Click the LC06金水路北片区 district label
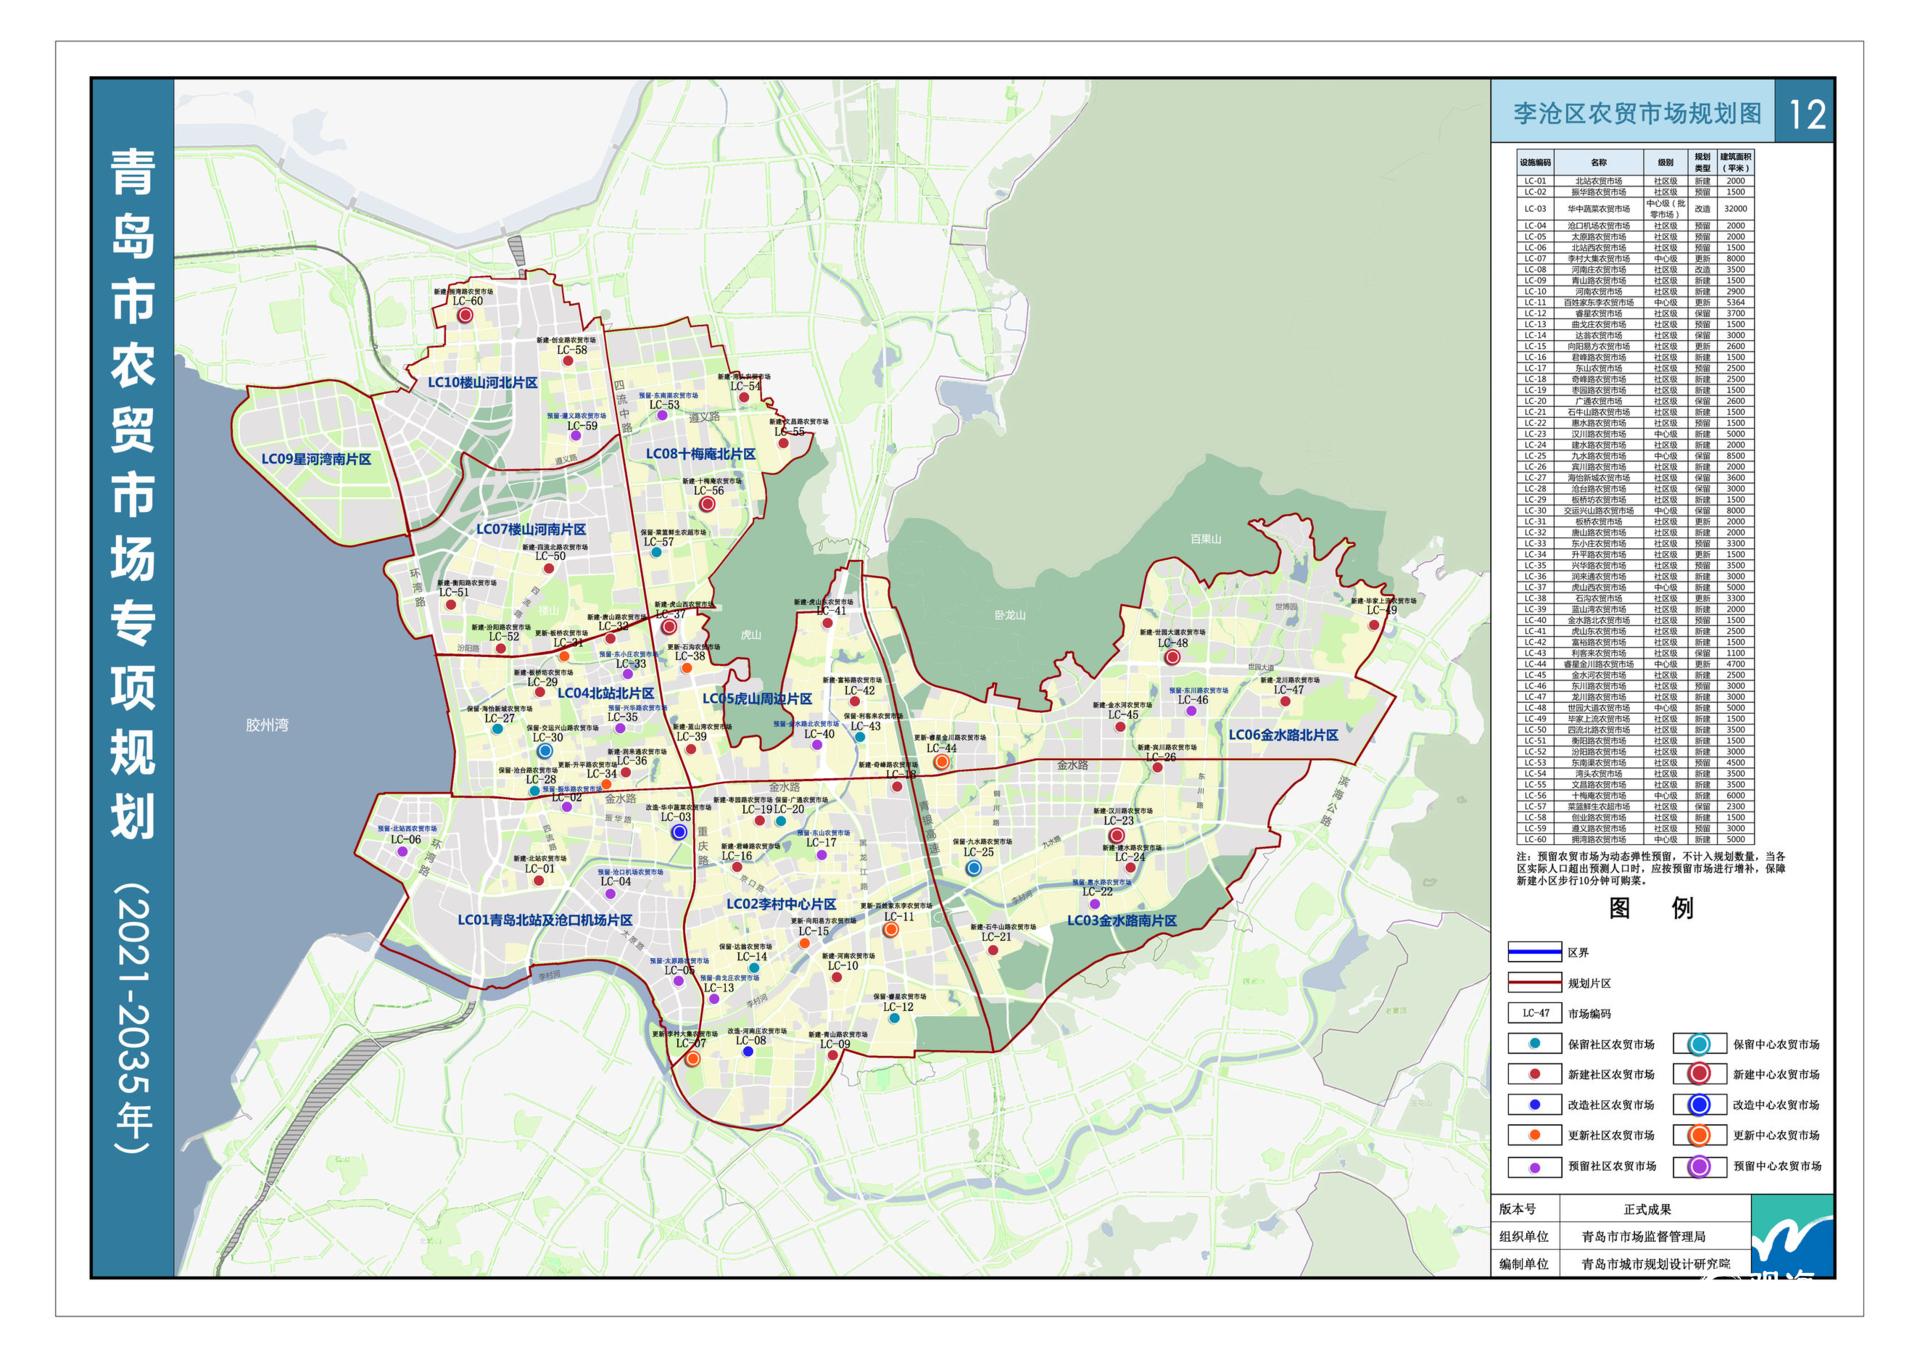This screenshot has width=1920, height=1357. click(1283, 735)
